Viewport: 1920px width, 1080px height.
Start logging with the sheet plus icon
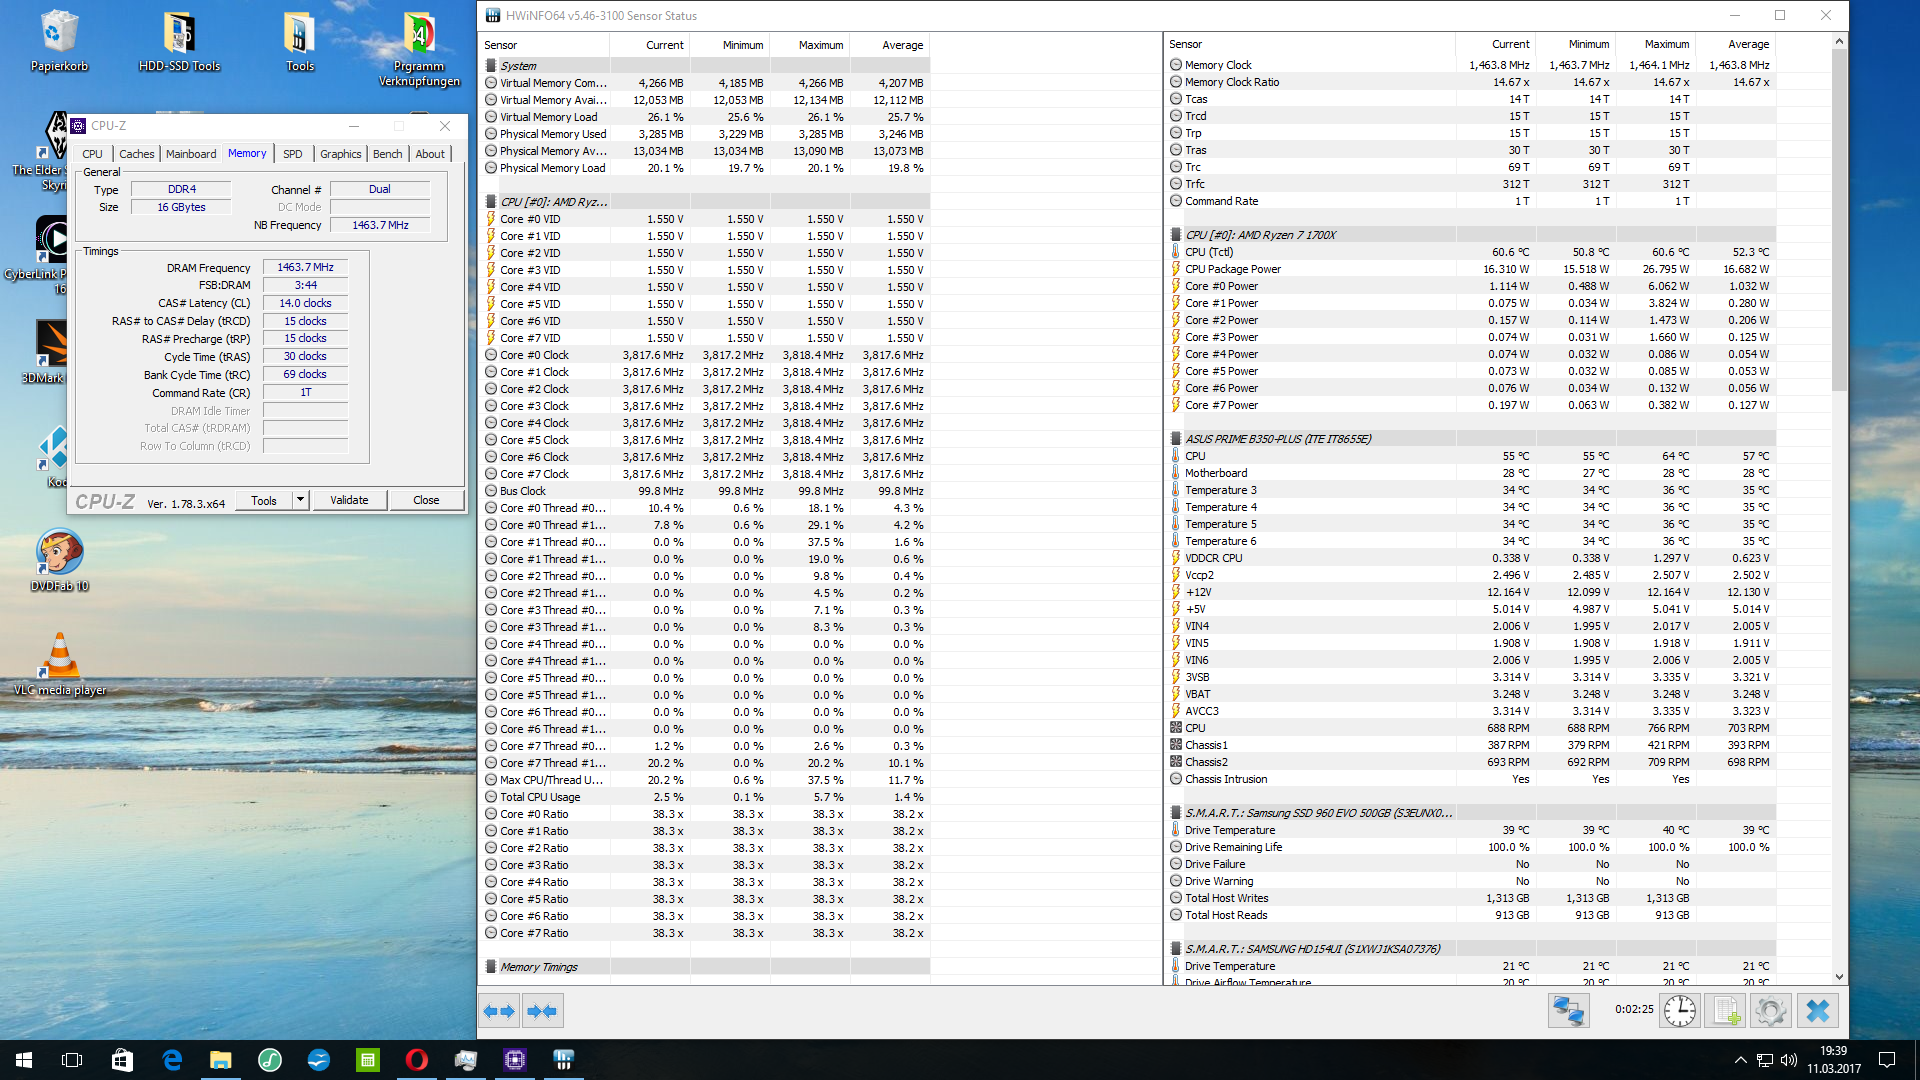pos(1726,1011)
